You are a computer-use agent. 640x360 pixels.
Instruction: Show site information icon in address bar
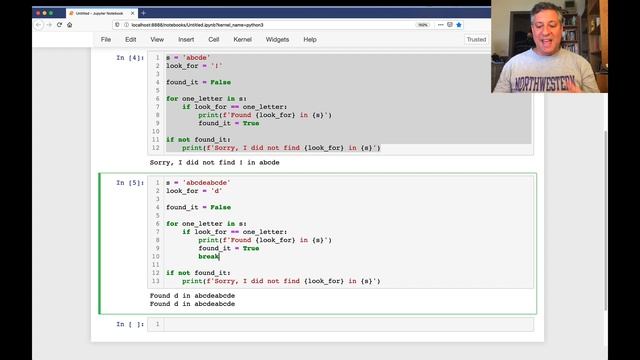[x=126, y=25]
